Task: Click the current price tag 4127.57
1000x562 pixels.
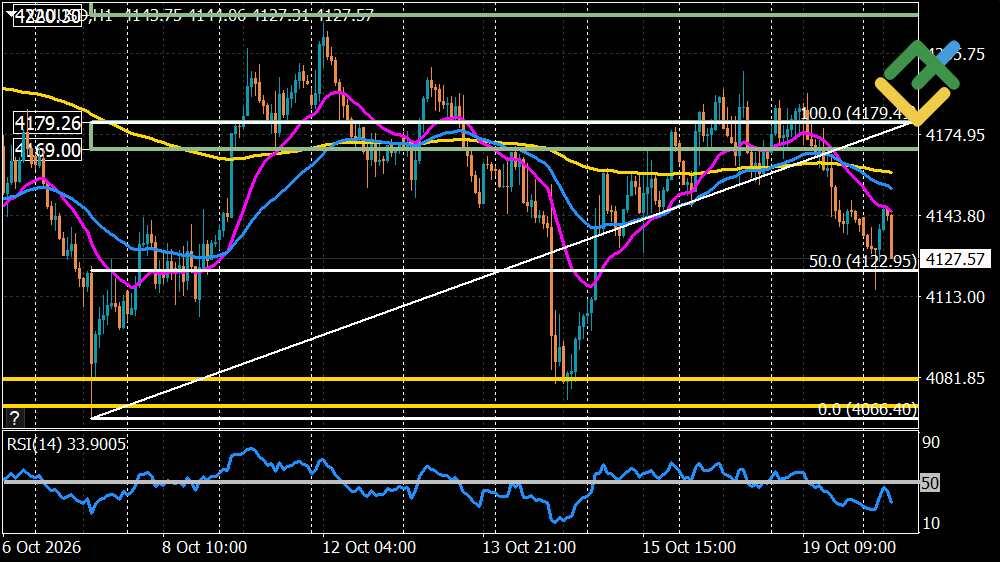Action: [x=955, y=259]
